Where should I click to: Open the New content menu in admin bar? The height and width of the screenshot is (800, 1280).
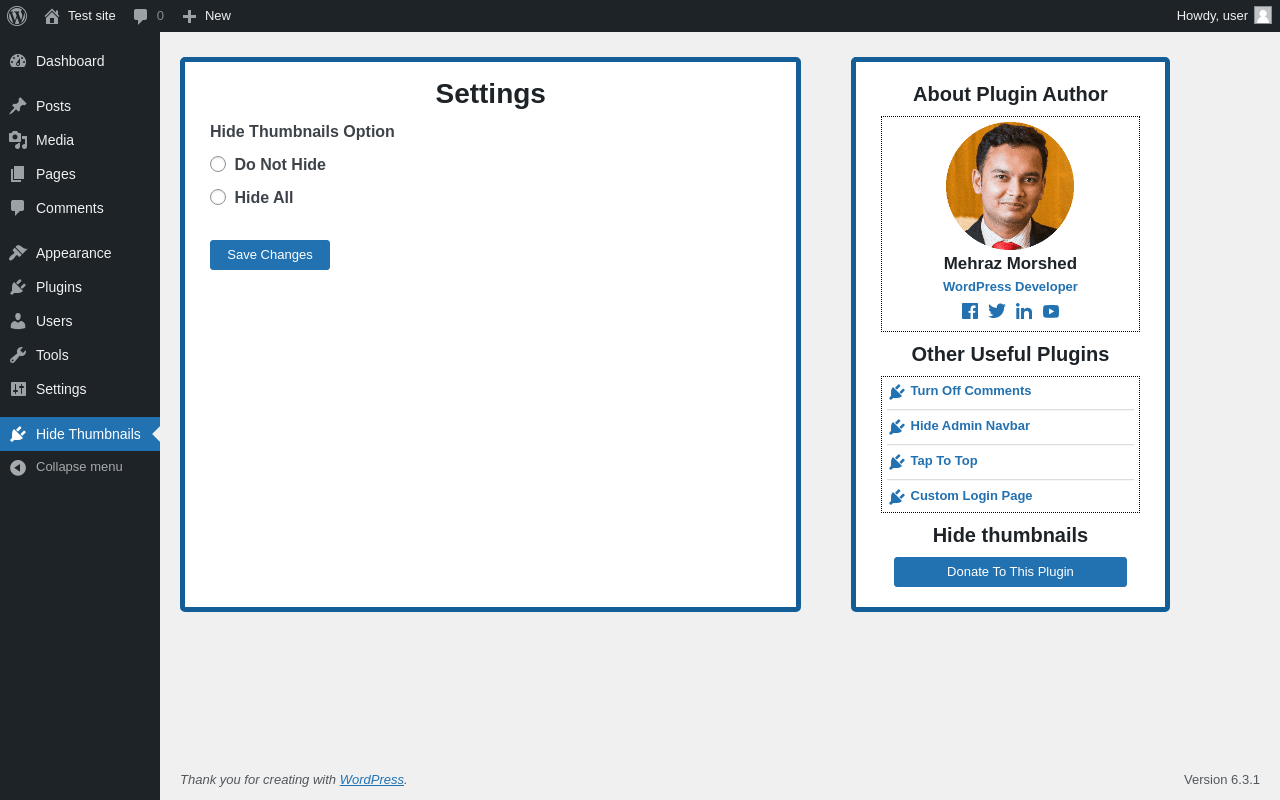tap(206, 16)
